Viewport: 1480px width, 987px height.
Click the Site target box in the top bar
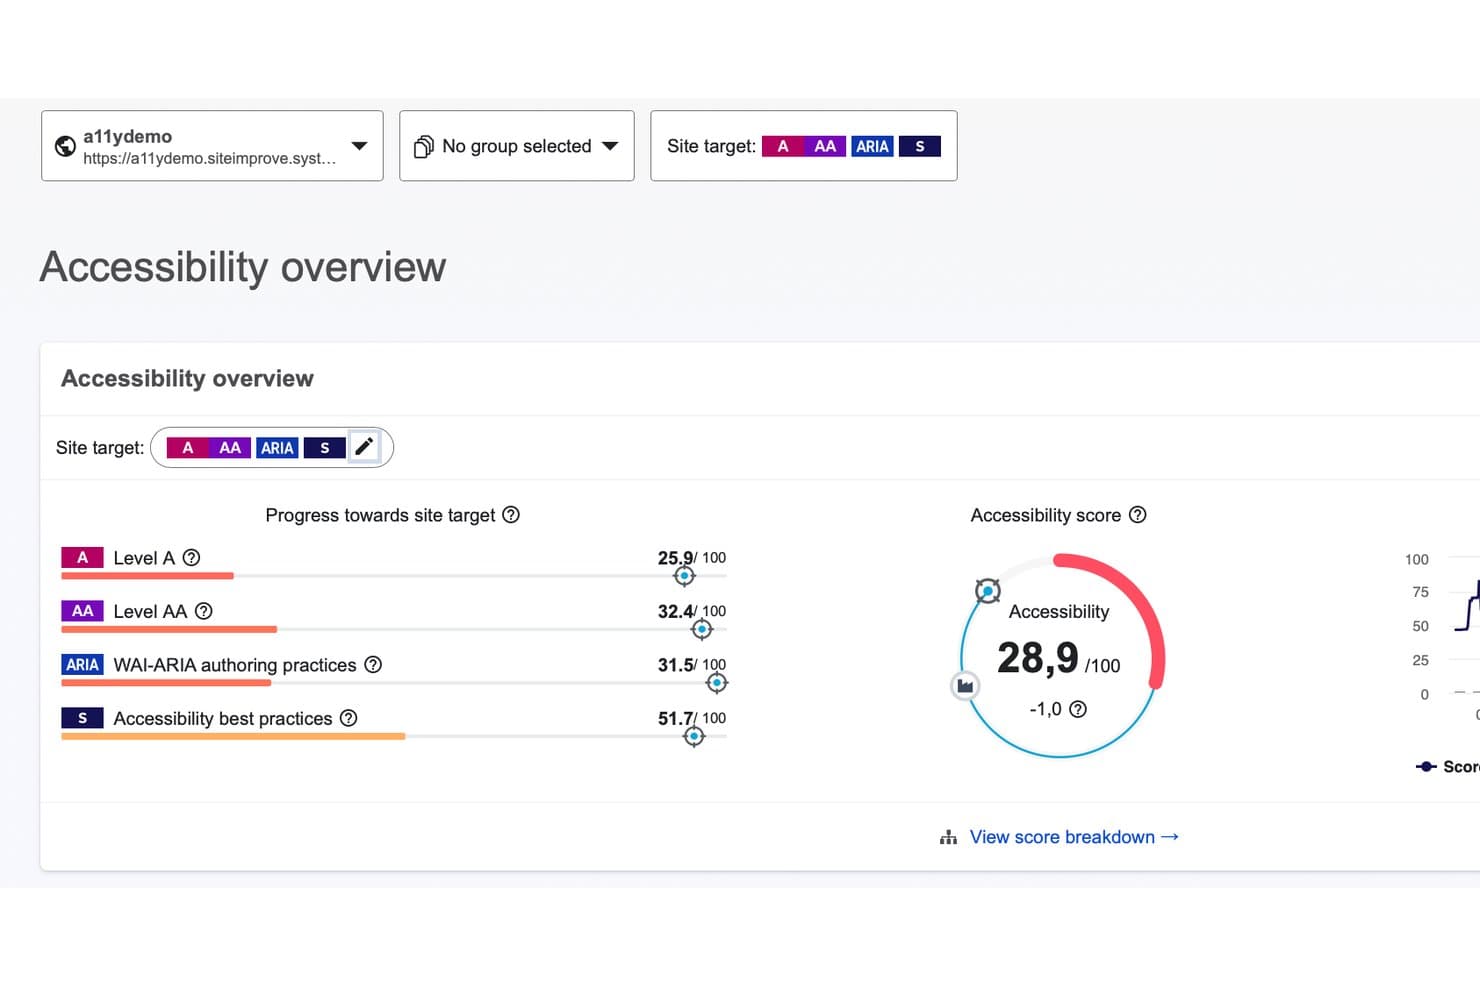point(803,146)
